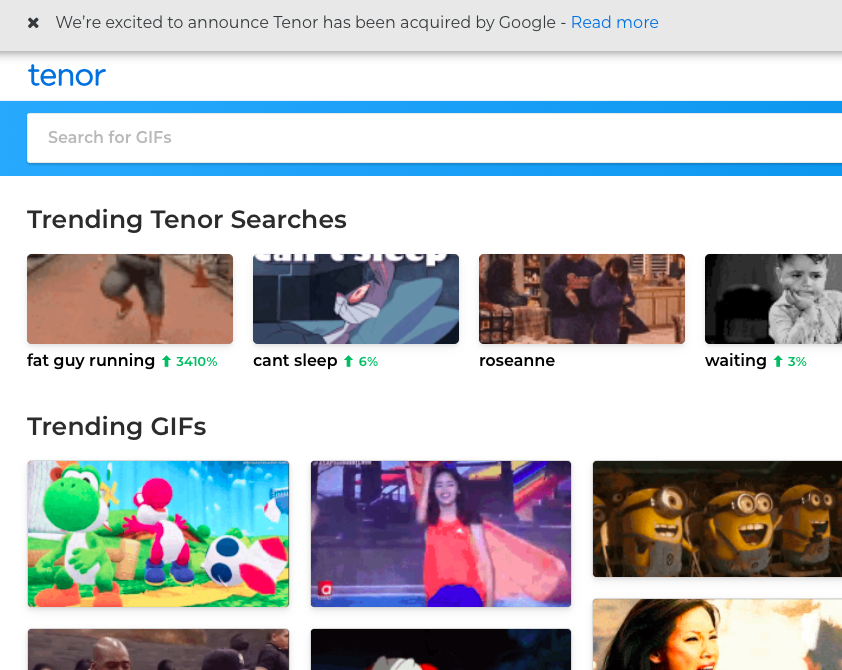Select the roseanne search label
Screen dimensions: 842x670
tap(517, 360)
